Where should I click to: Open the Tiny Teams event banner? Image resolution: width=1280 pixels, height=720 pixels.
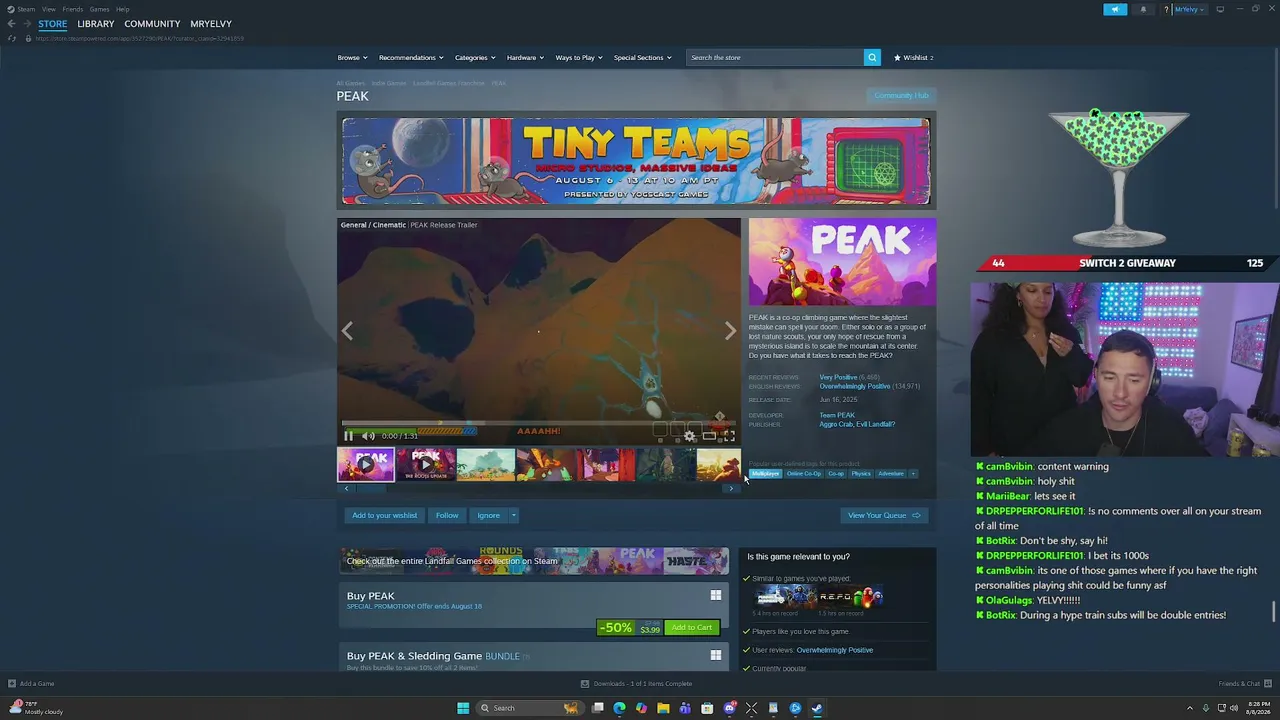pyautogui.click(x=636, y=161)
